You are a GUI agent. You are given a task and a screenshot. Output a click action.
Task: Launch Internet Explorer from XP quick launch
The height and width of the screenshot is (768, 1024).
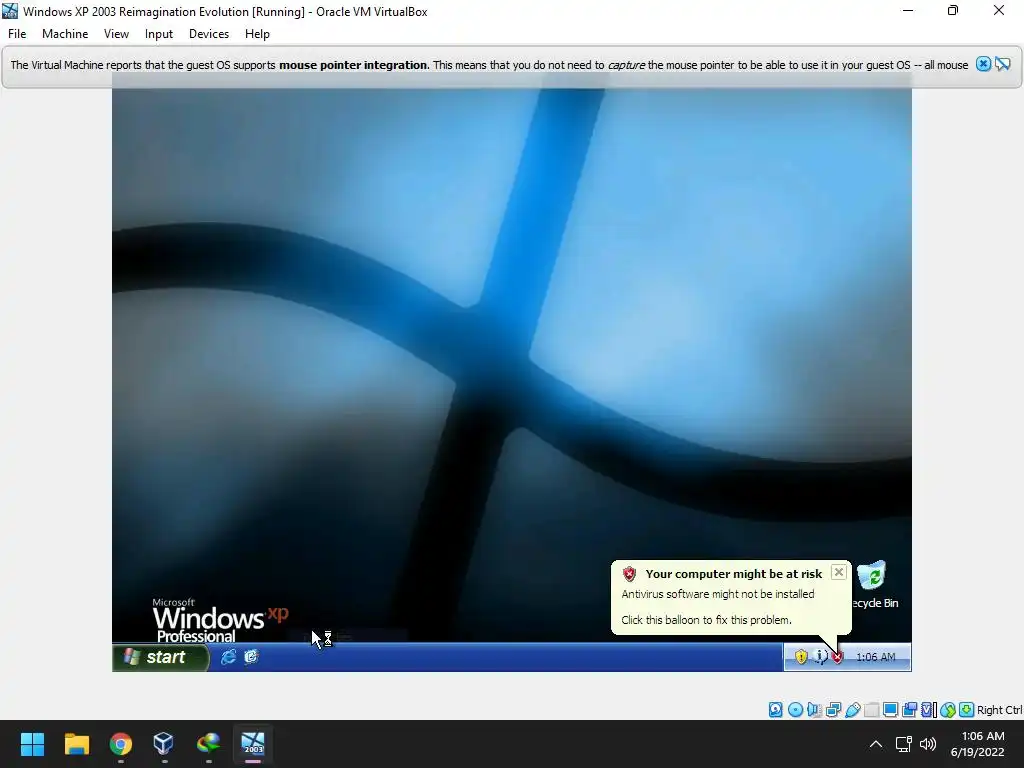pyautogui.click(x=228, y=657)
